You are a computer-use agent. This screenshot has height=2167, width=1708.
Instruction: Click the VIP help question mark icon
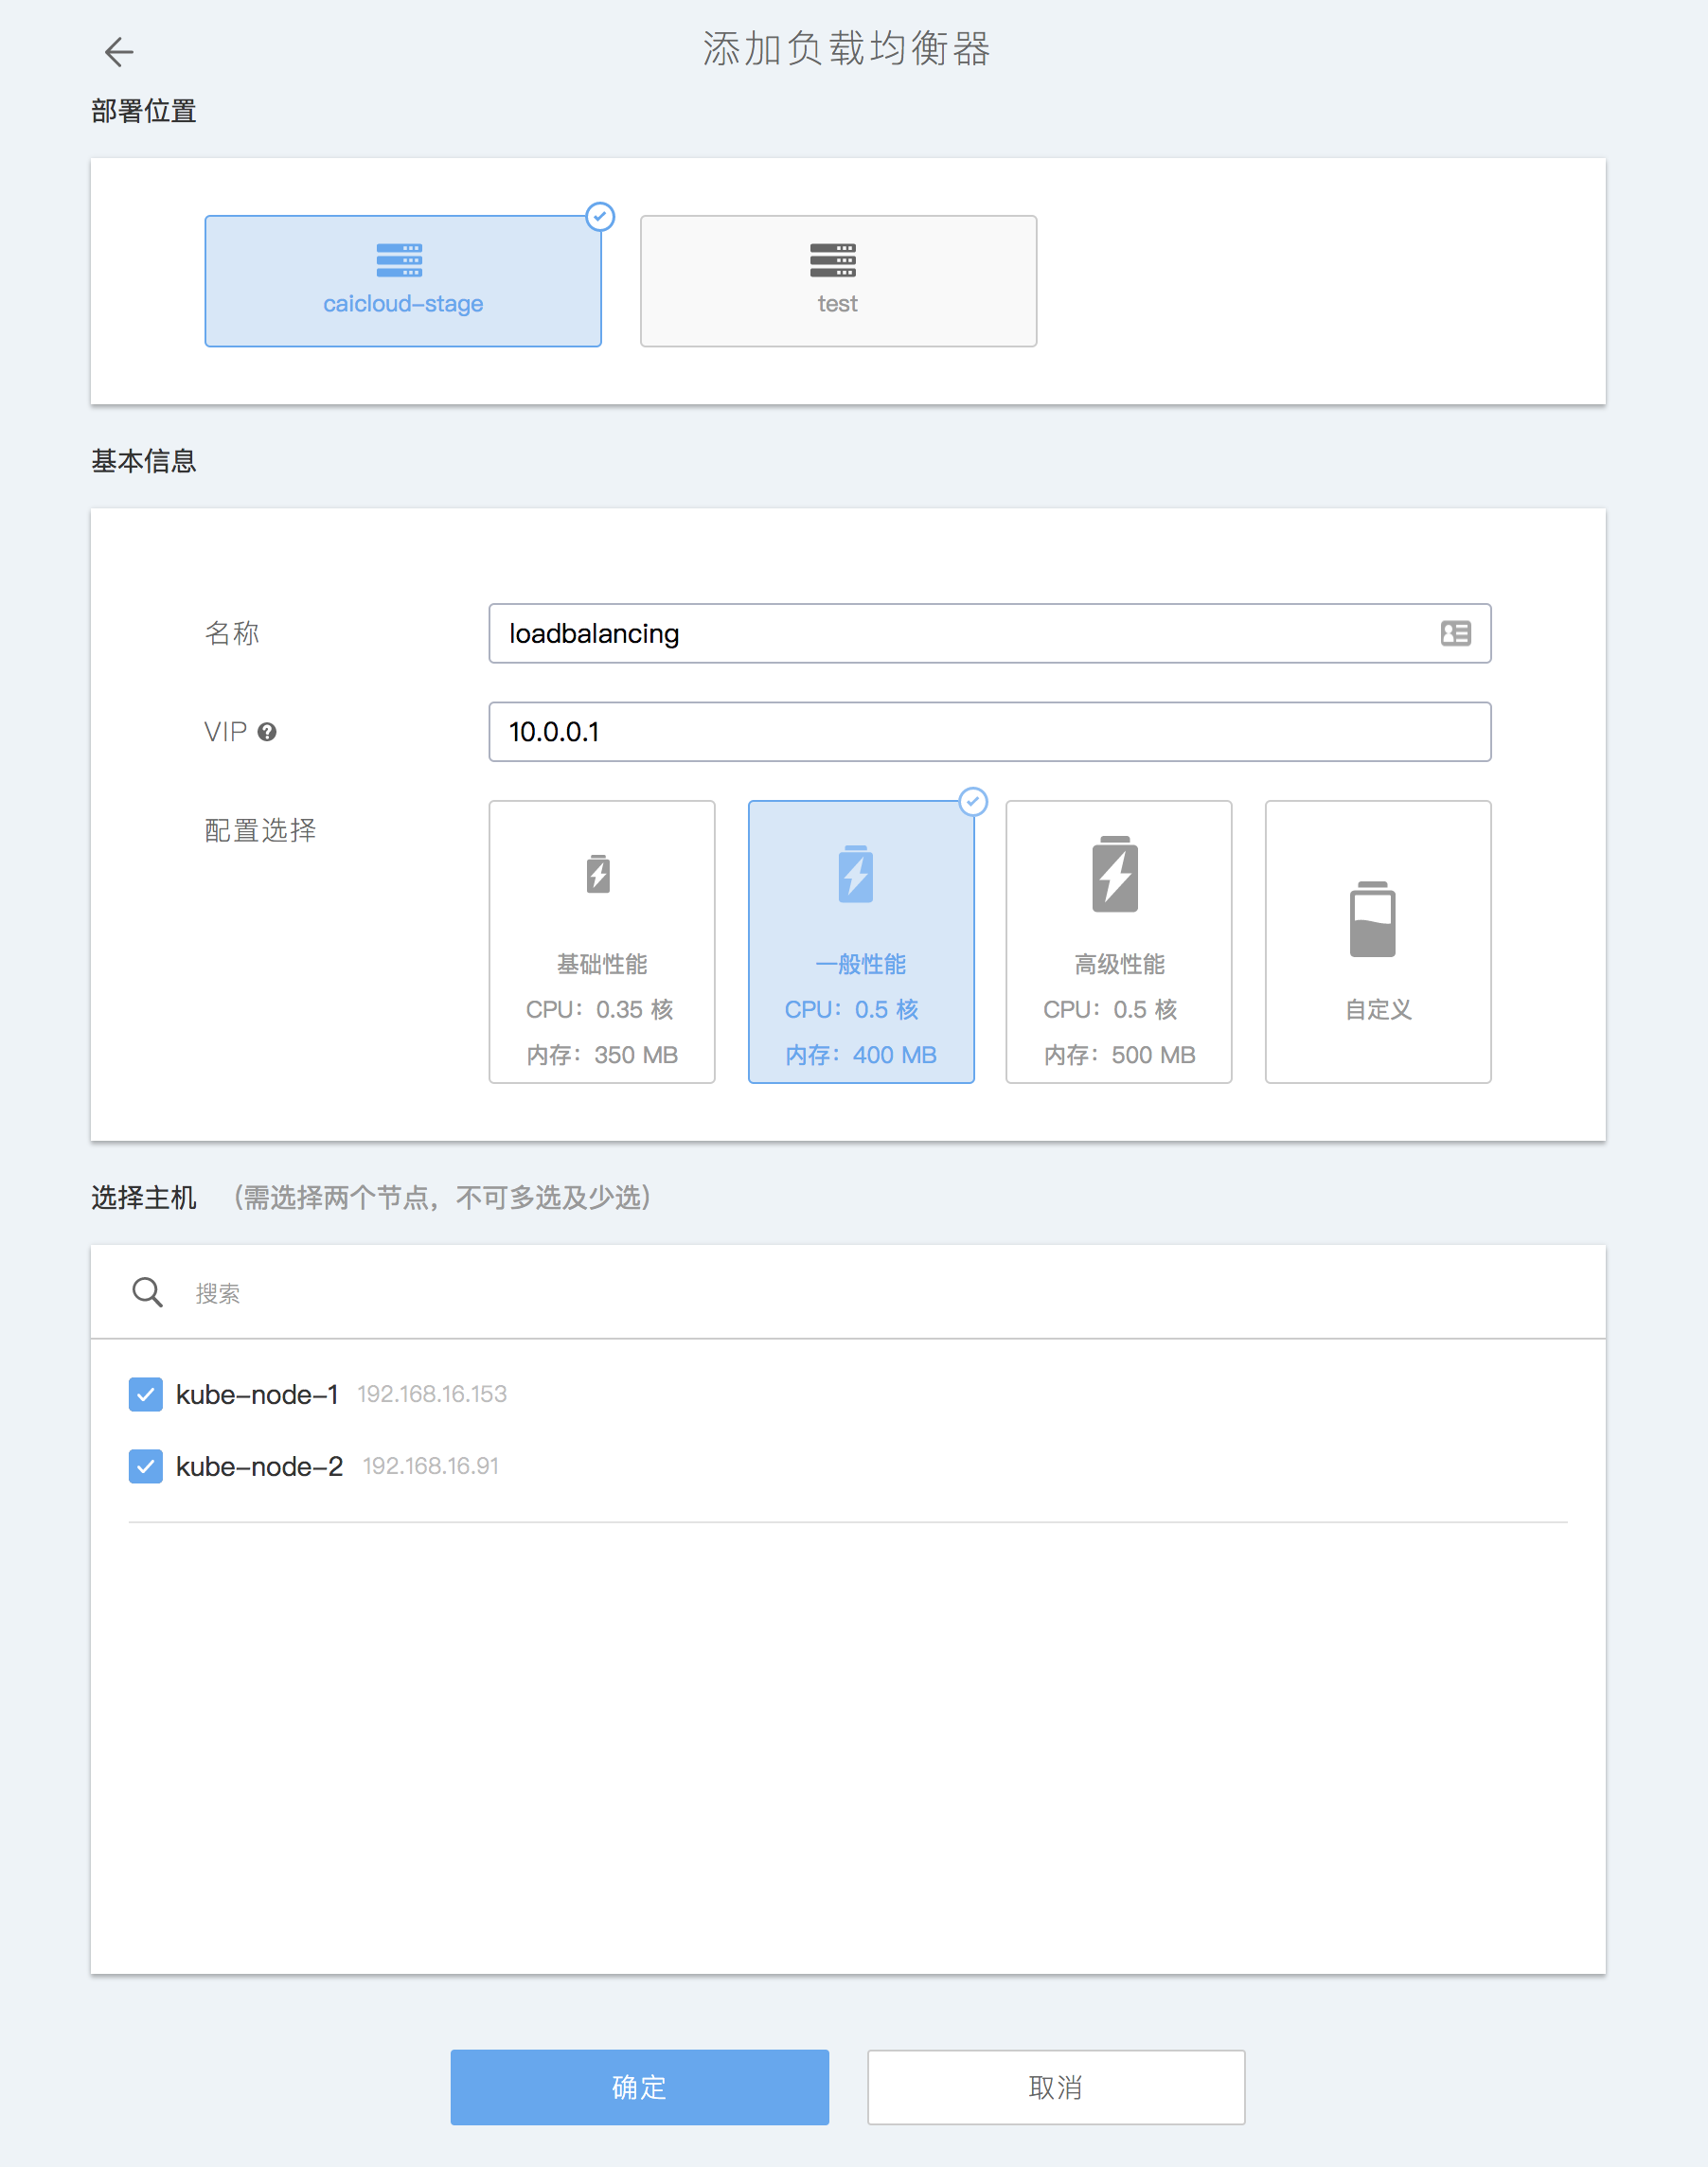point(267,732)
